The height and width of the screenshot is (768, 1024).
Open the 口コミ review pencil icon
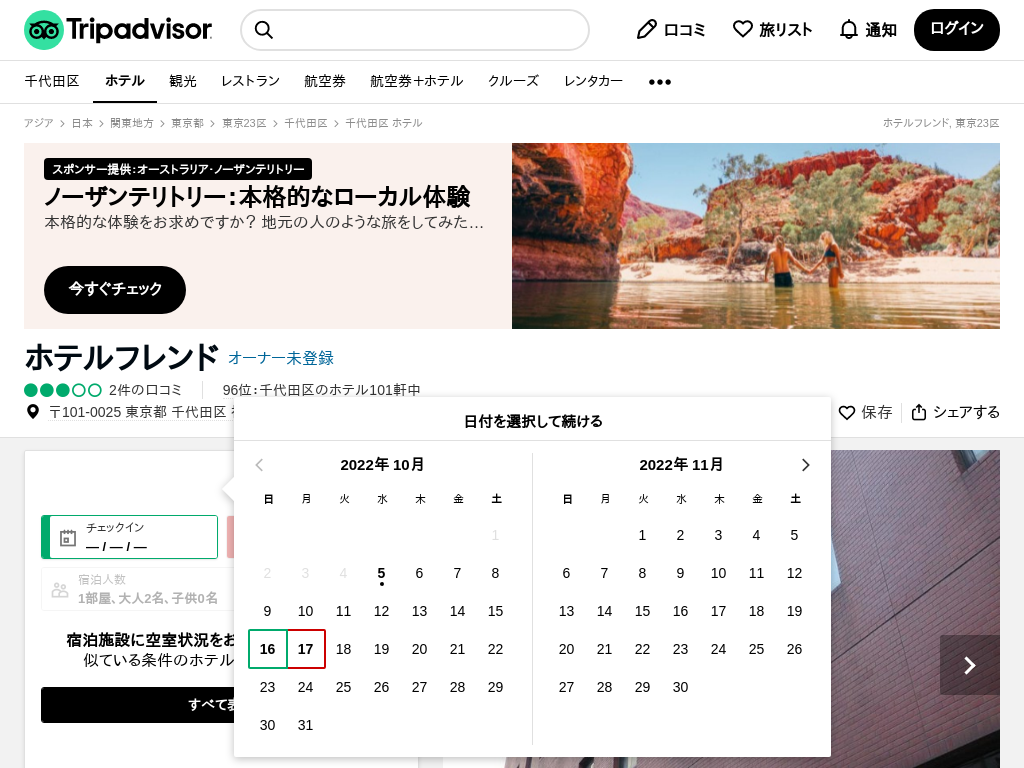[647, 30]
